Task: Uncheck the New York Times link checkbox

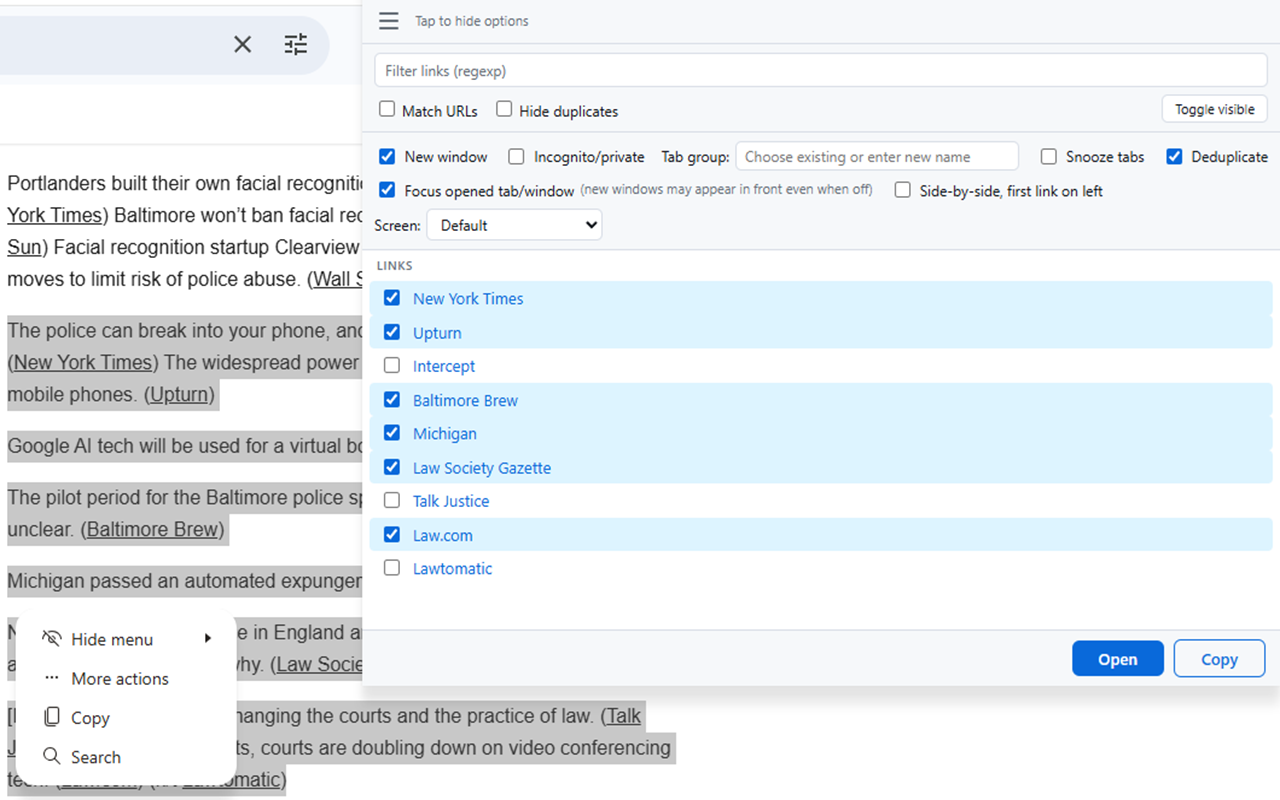Action: point(392,298)
